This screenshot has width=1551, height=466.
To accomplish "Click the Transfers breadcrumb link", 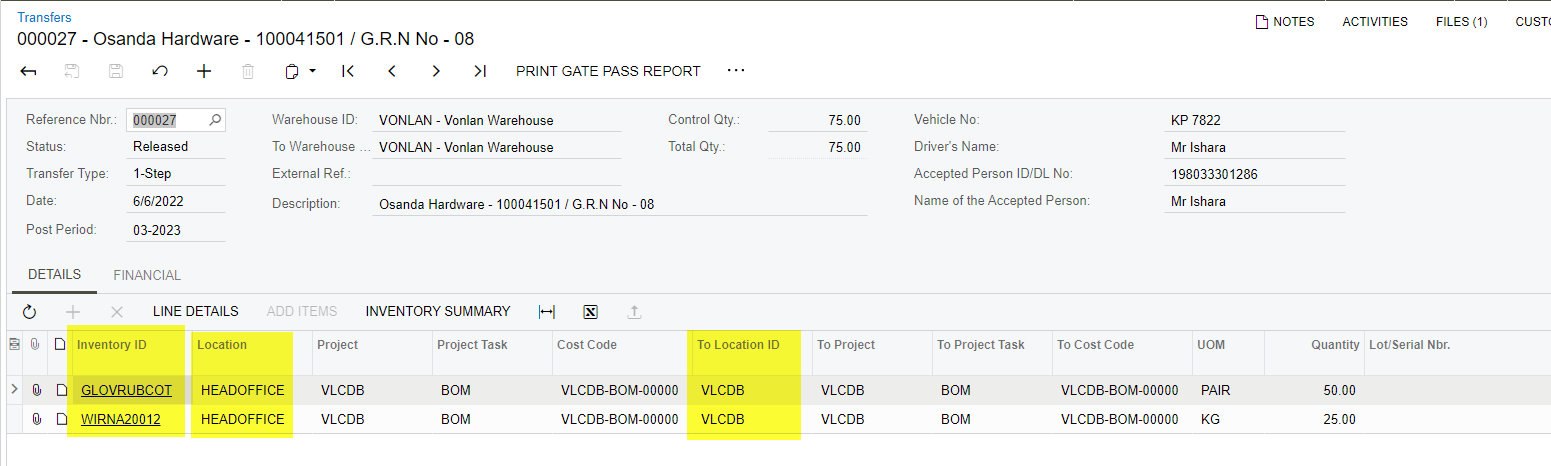I will [44, 17].
